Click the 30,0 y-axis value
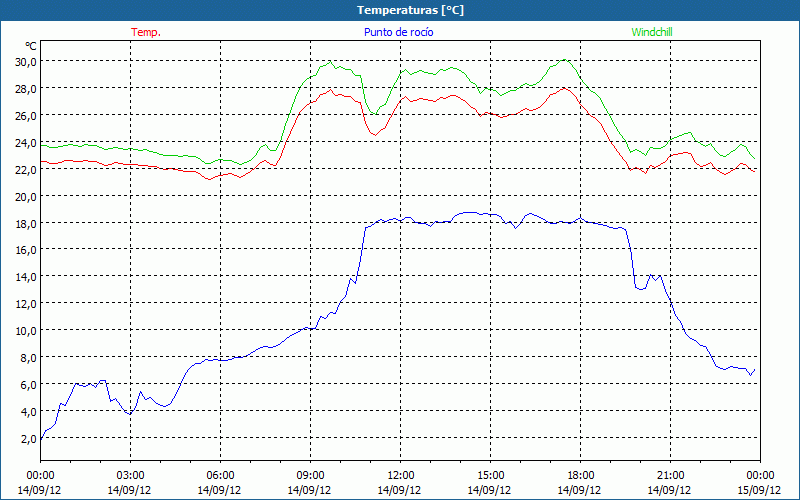Image resolution: width=800 pixels, height=500 pixels. [x=26, y=61]
